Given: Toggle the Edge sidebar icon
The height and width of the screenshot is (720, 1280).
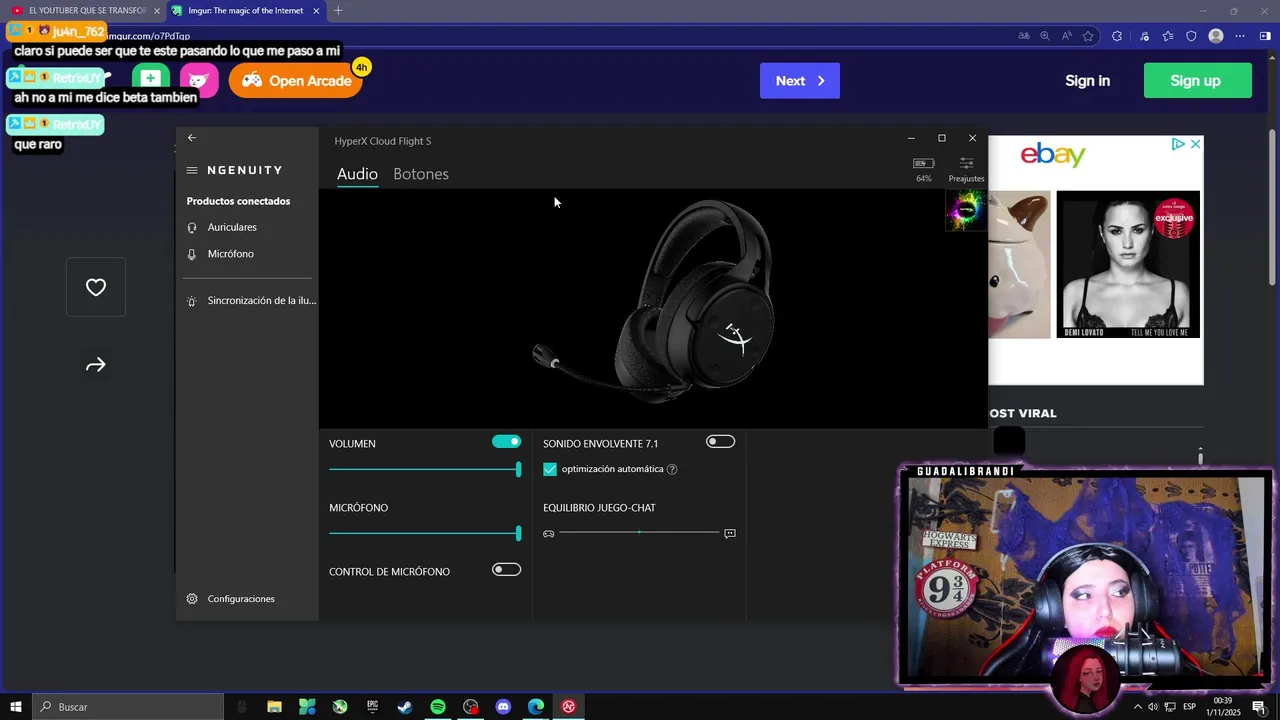Looking at the screenshot, I should pyautogui.click(x=1265, y=36).
